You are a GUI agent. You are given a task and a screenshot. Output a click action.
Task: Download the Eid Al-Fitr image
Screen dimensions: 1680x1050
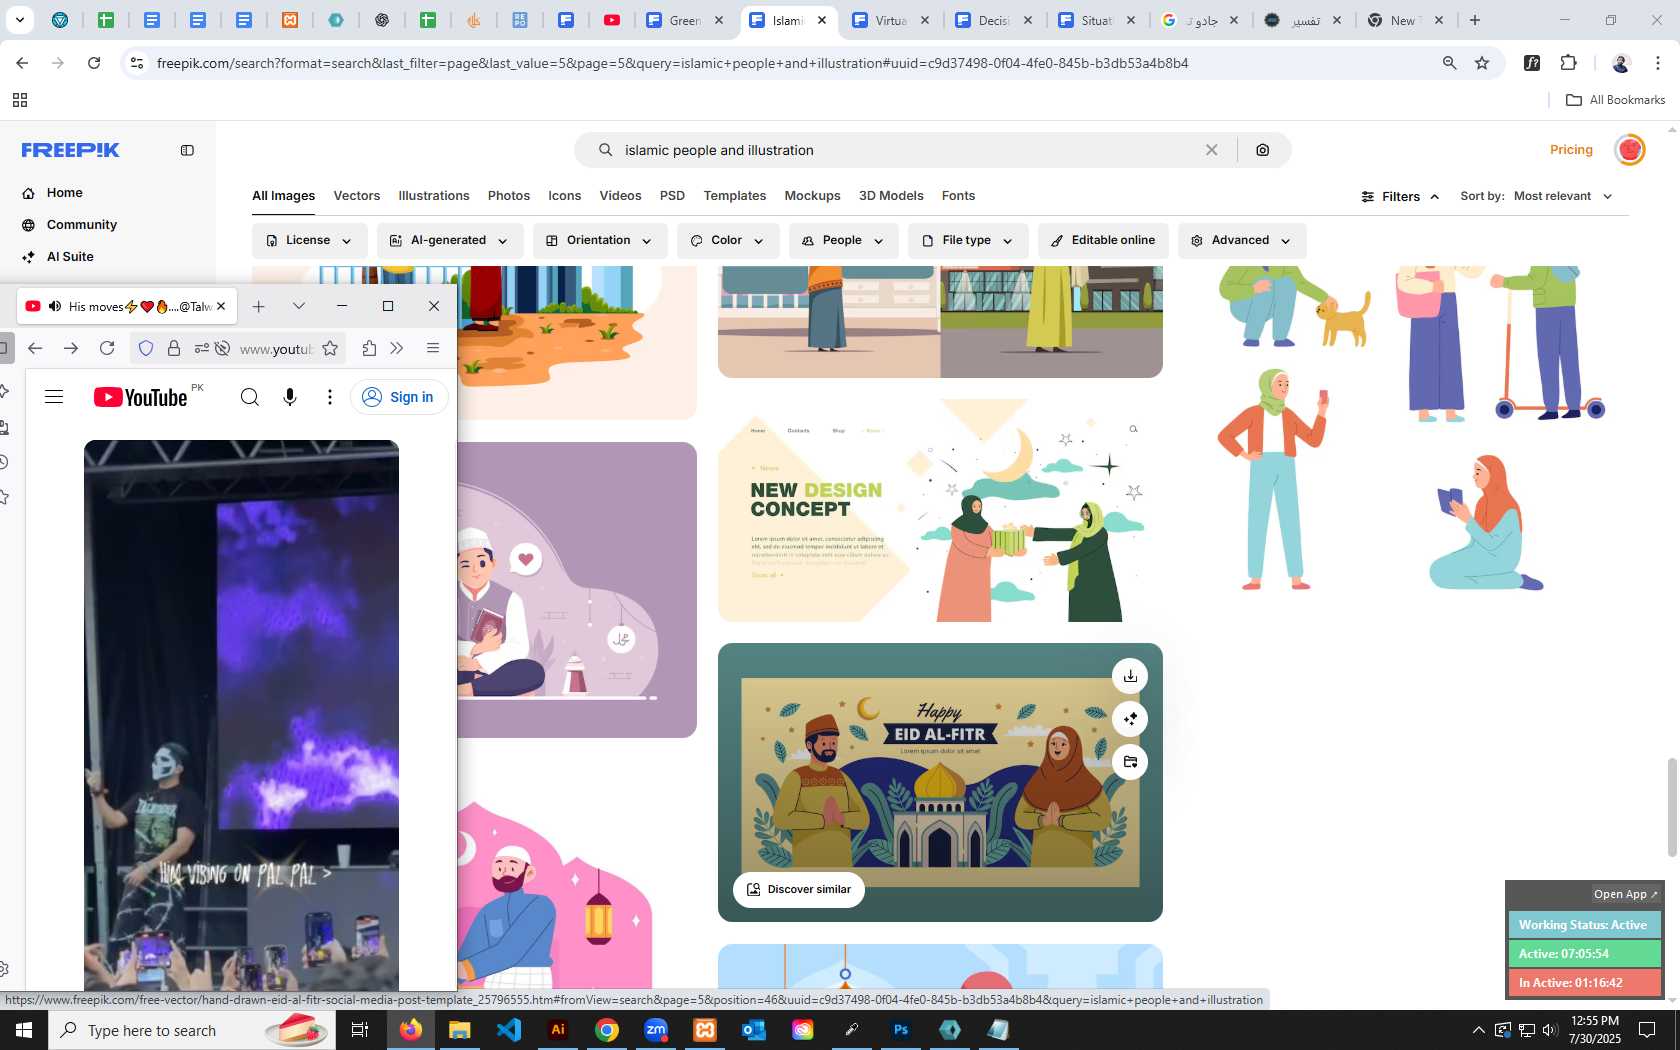click(1130, 676)
